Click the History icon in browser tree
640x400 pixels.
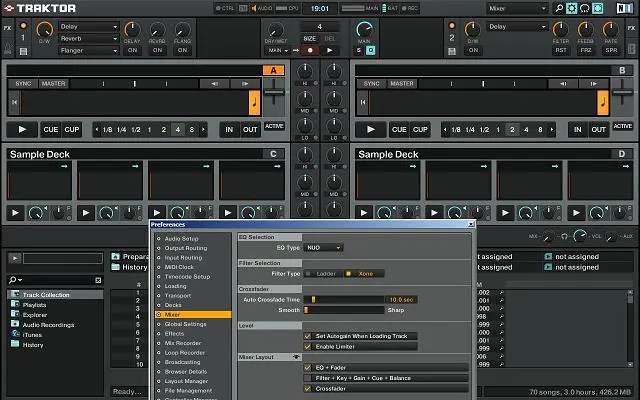[x=14, y=344]
